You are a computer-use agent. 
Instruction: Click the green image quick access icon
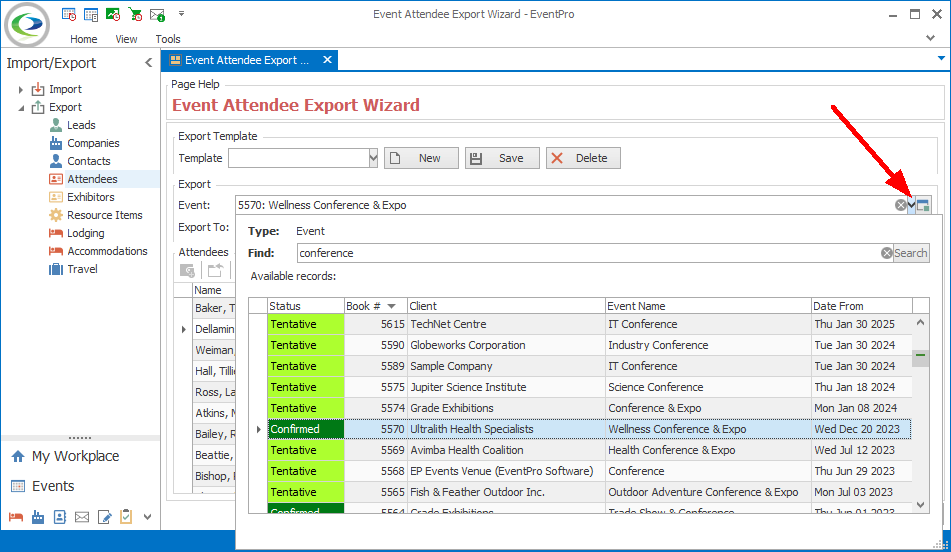[113, 14]
